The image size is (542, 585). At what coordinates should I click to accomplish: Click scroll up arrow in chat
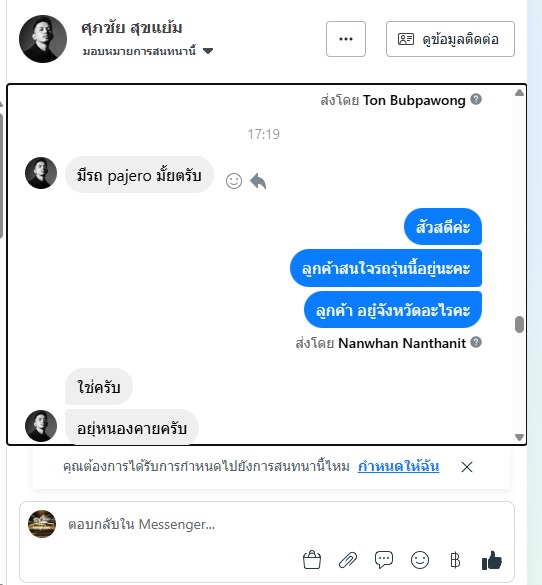(519, 93)
